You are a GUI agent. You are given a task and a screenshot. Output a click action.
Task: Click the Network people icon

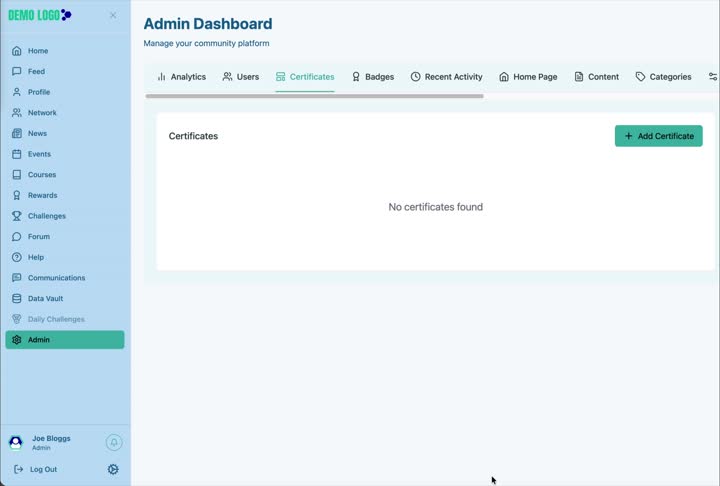tap(17, 113)
